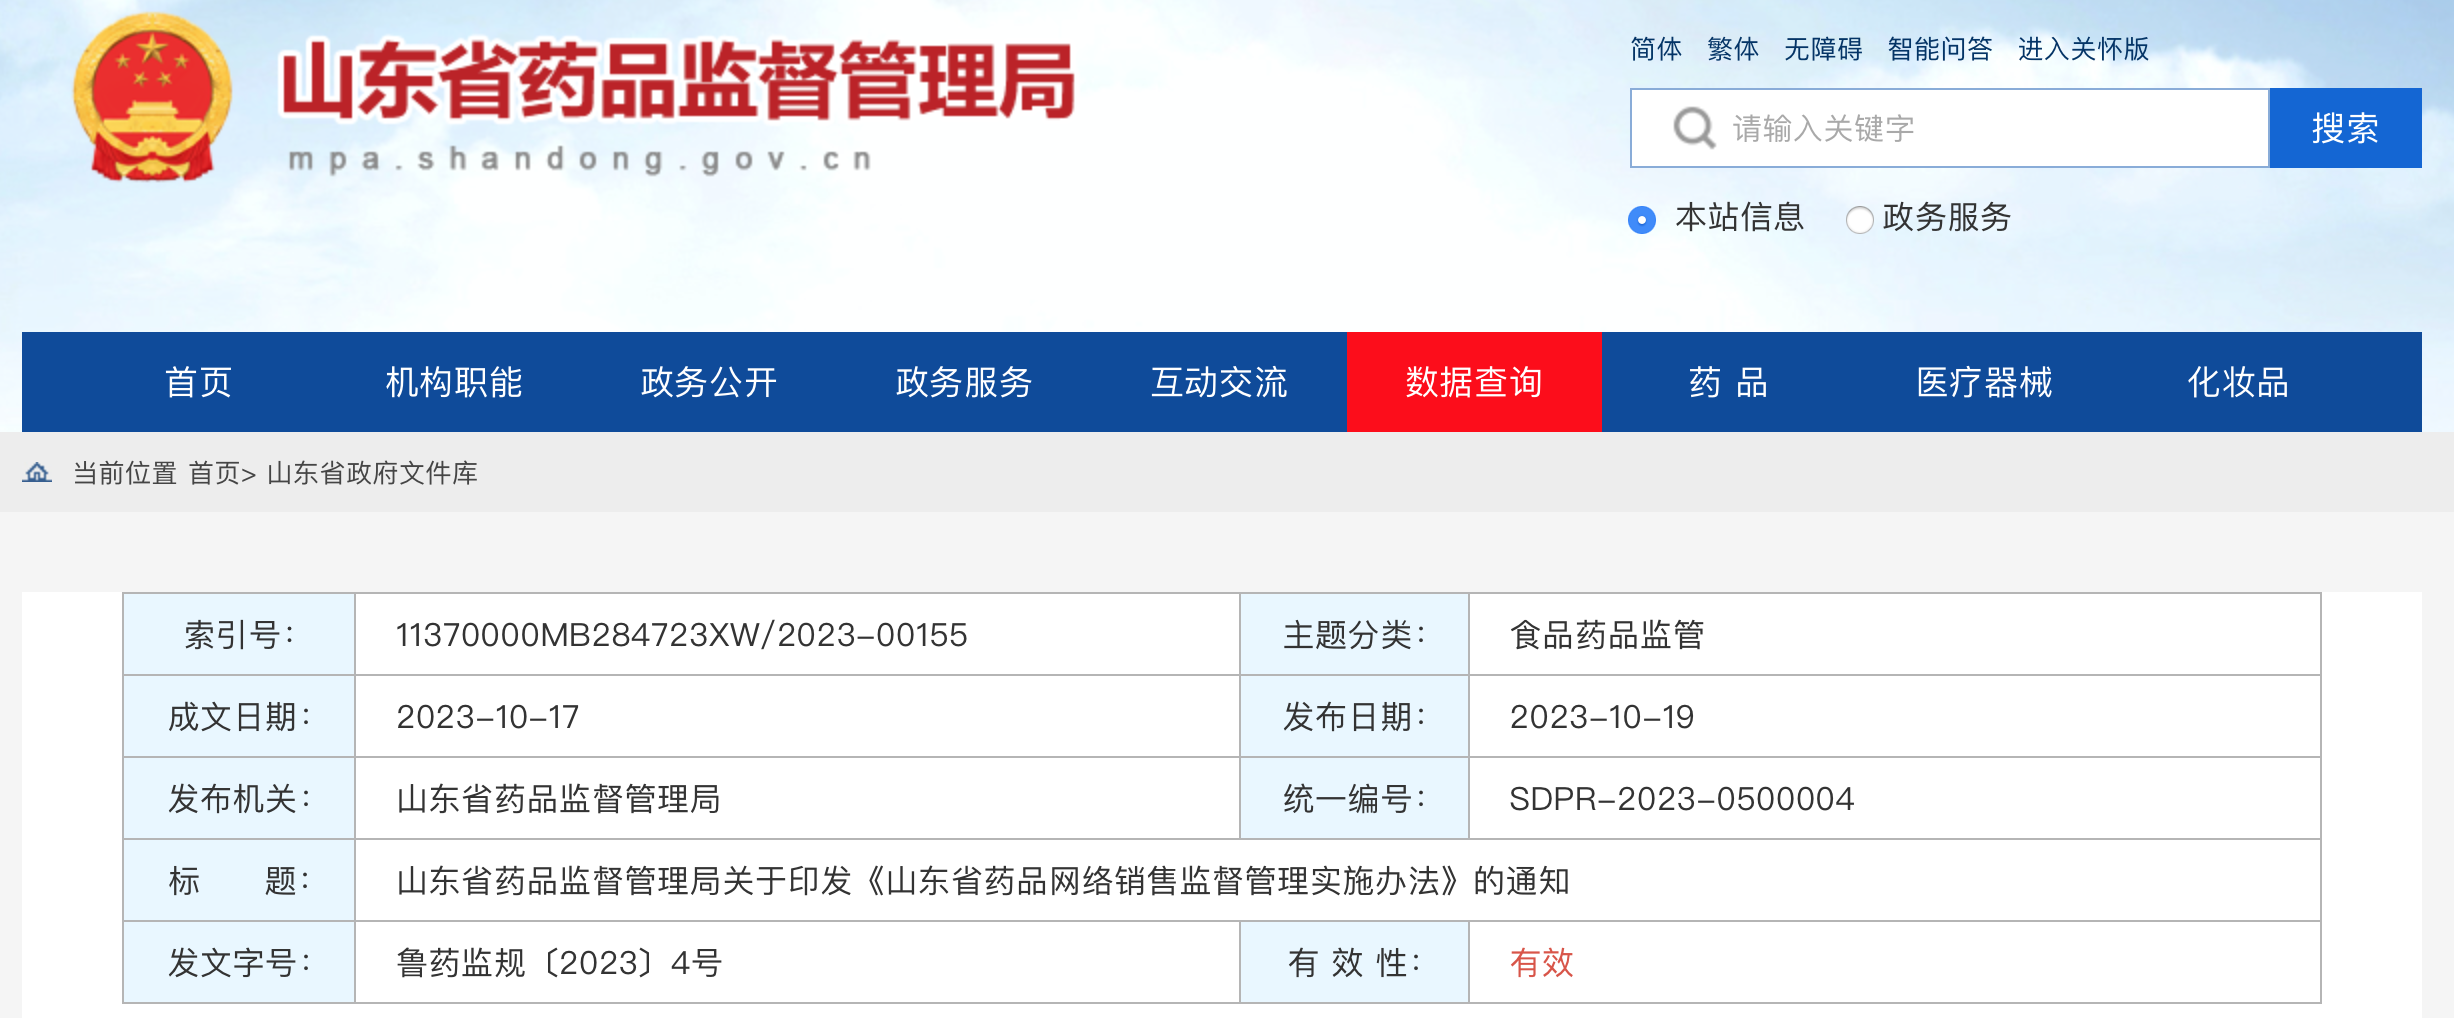The image size is (2454, 1018).
Task: Open the 首页 navigation tab
Action: coord(199,382)
